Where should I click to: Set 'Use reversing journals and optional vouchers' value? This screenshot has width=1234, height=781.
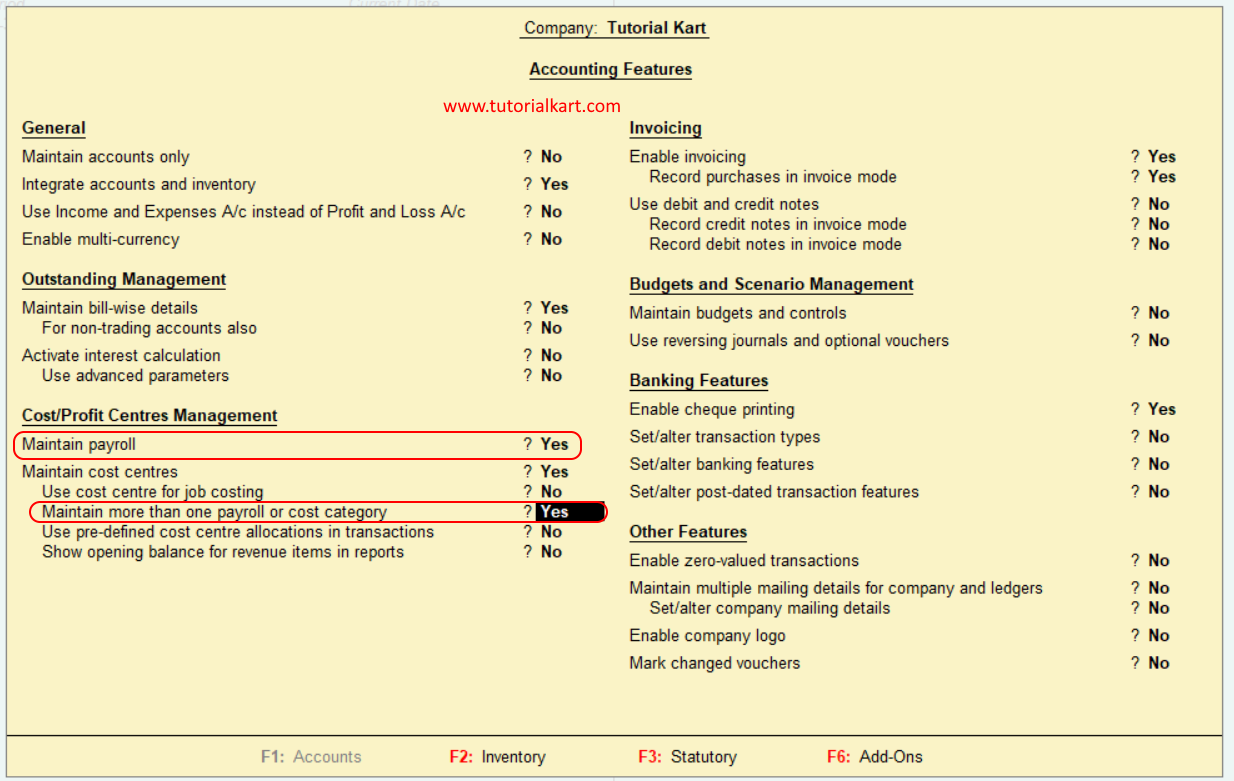pos(1159,341)
